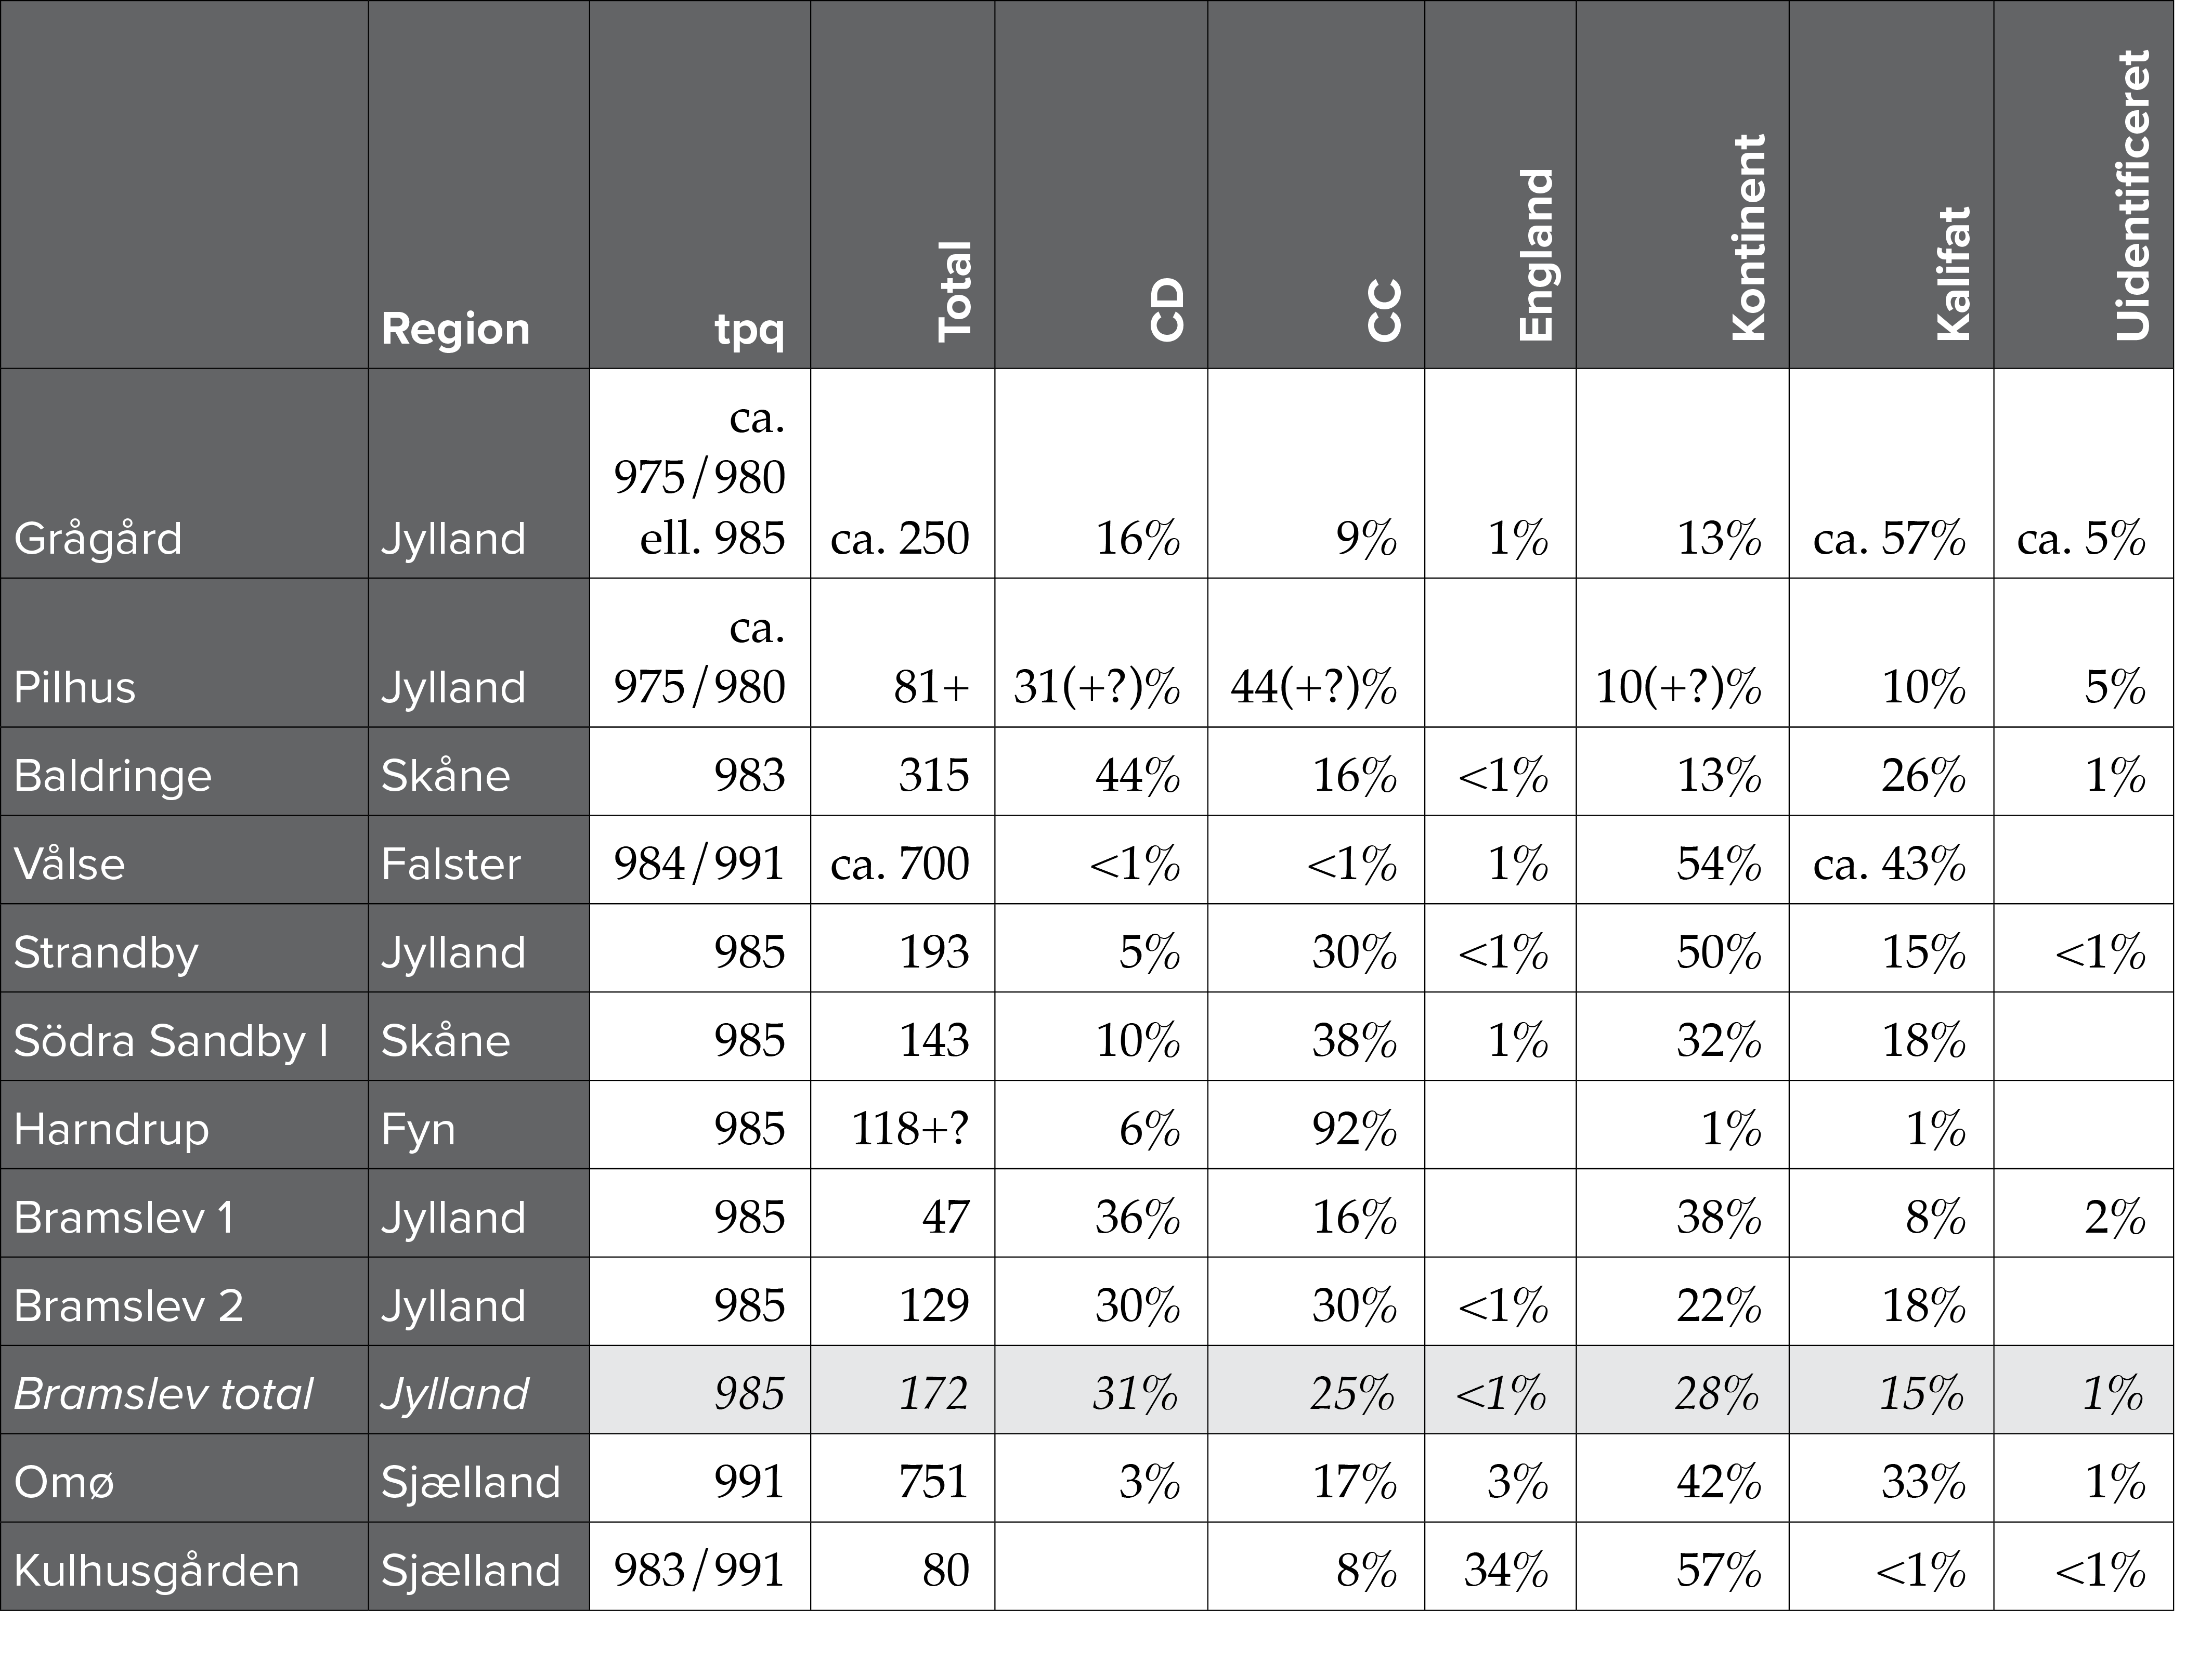This screenshot has width=2212, height=1660.
Task: Click the Kalifat column header
Action: [x=1952, y=273]
